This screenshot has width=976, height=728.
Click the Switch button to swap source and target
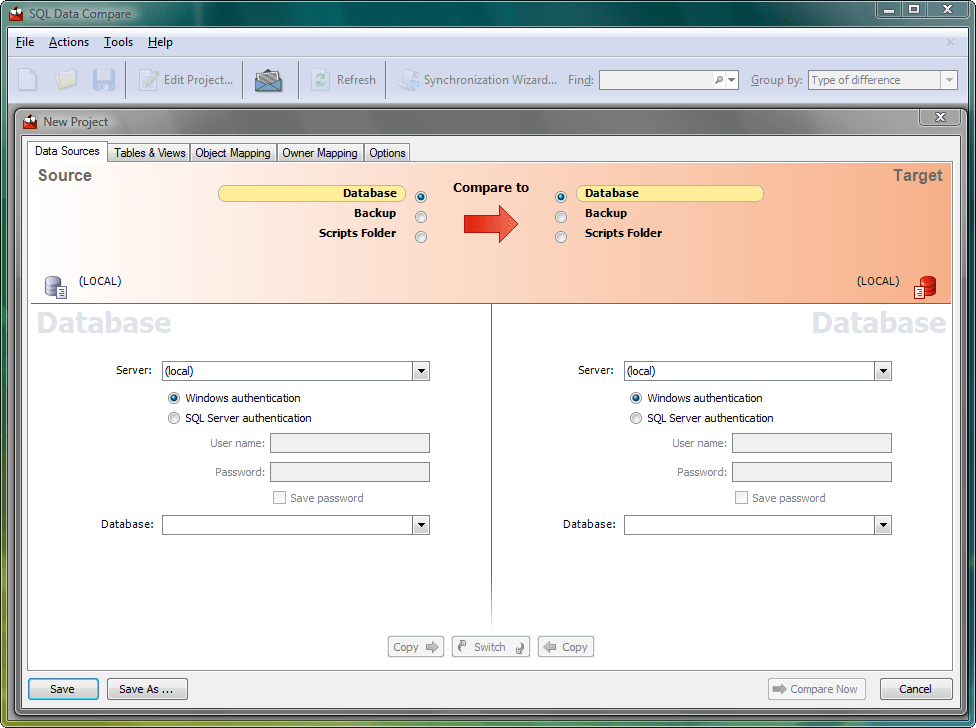tap(490, 646)
